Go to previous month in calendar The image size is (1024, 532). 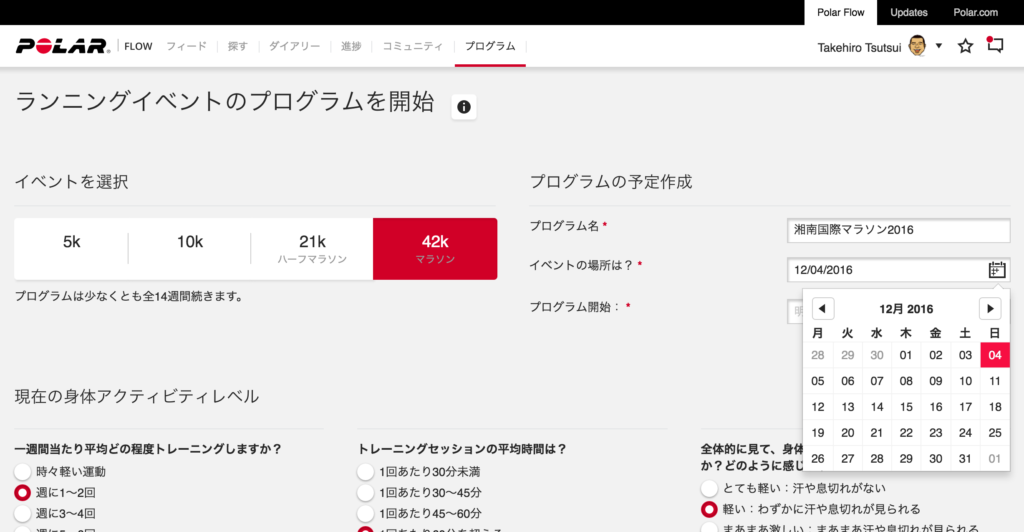pyautogui.click(x=822, y=309)
